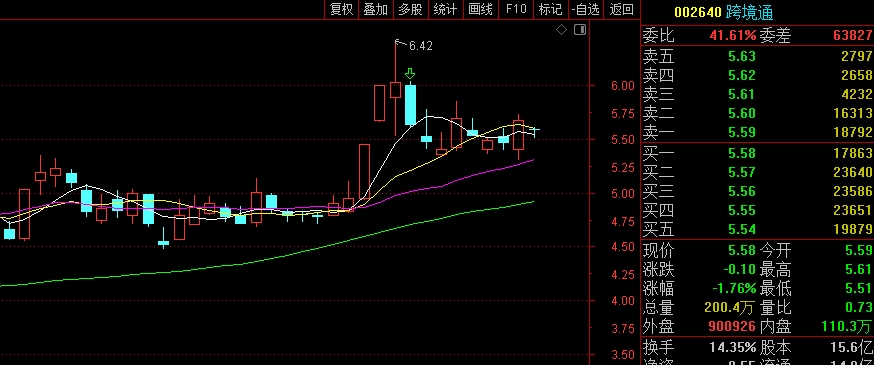Click the 总量 value 200.4万

(730, 307)
